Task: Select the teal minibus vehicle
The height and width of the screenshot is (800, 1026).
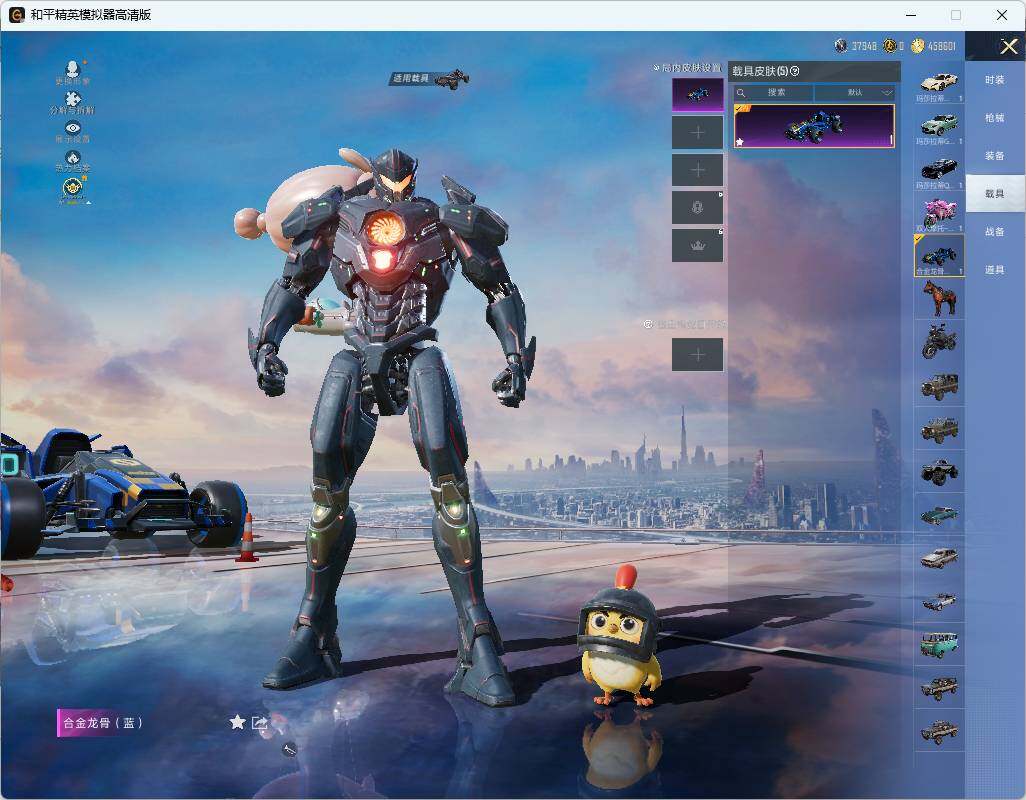Action: (939, 644)
